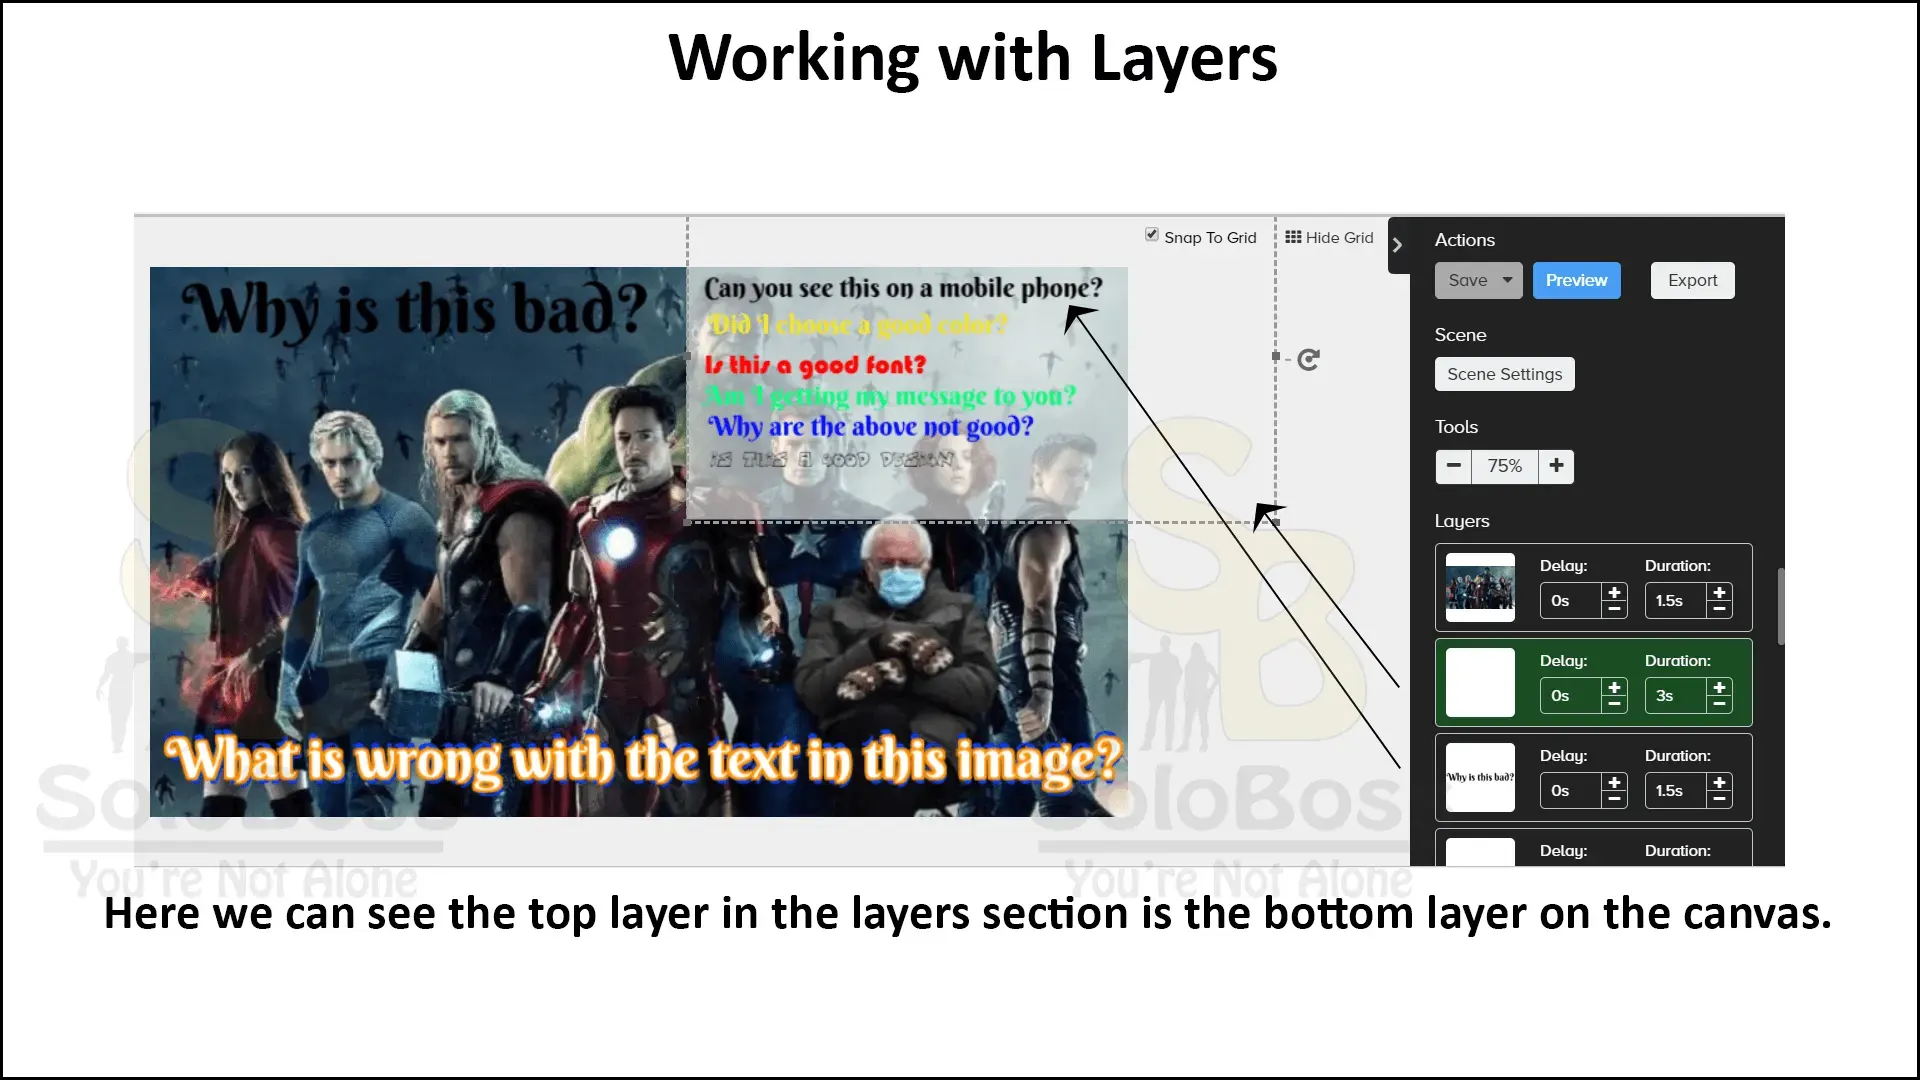Click the Scene section heading

[x=1460, y=335]
